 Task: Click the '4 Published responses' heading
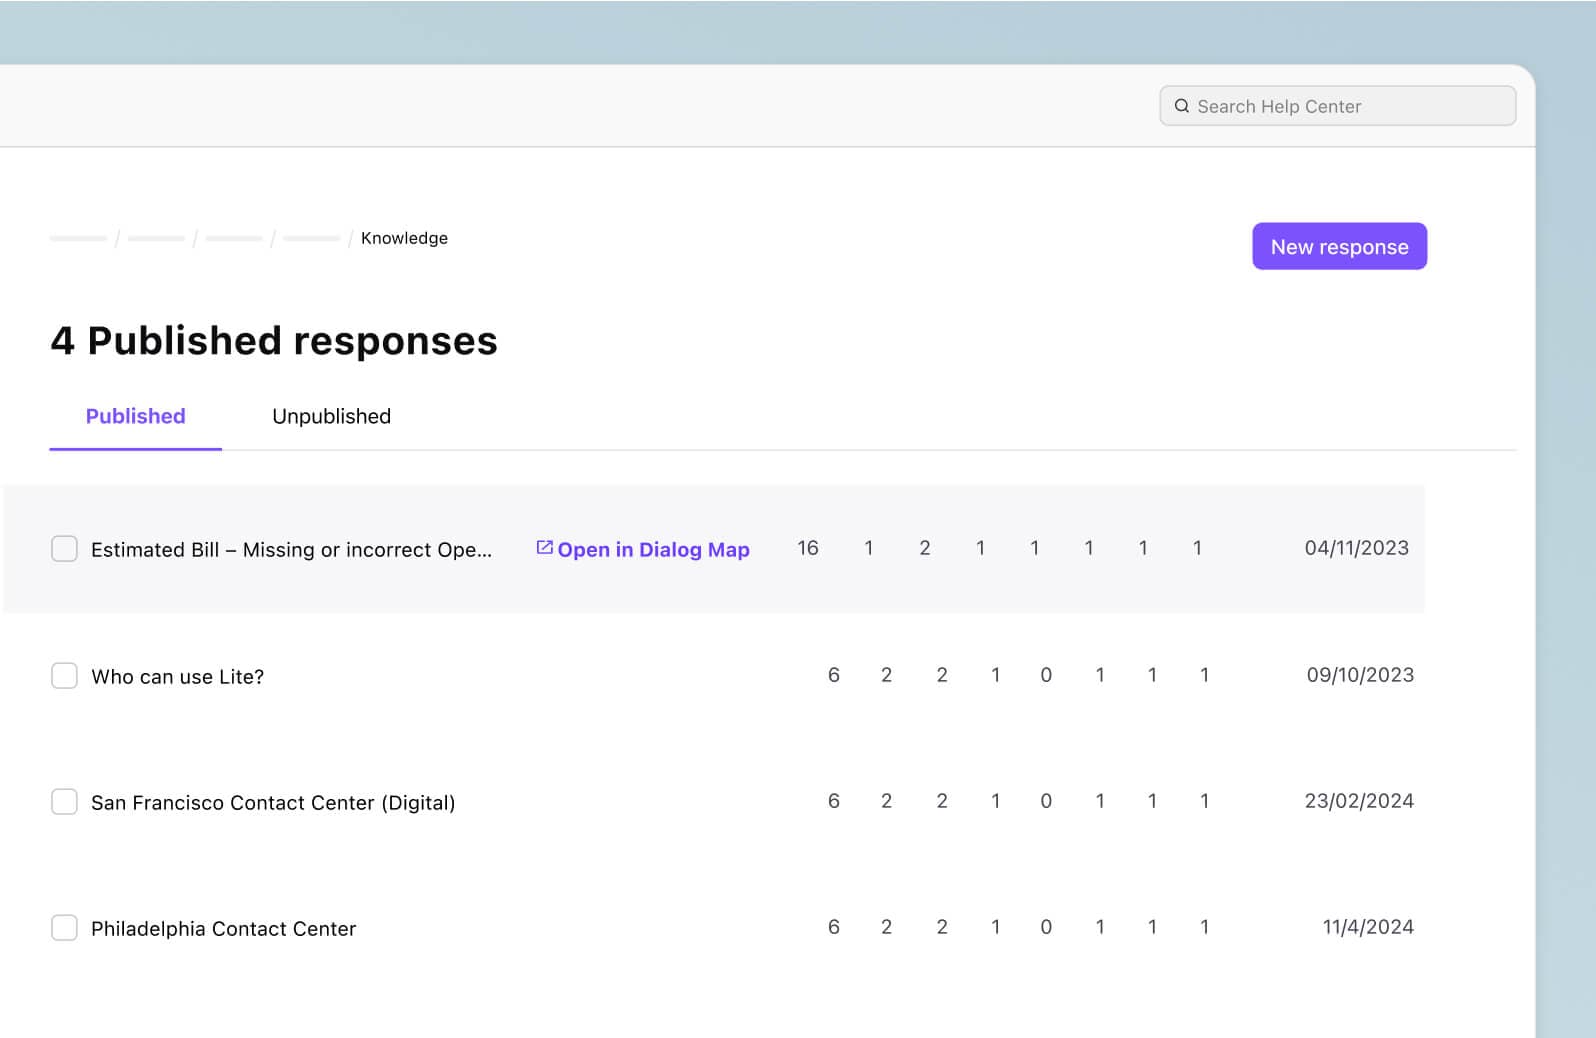click(274, 341)
